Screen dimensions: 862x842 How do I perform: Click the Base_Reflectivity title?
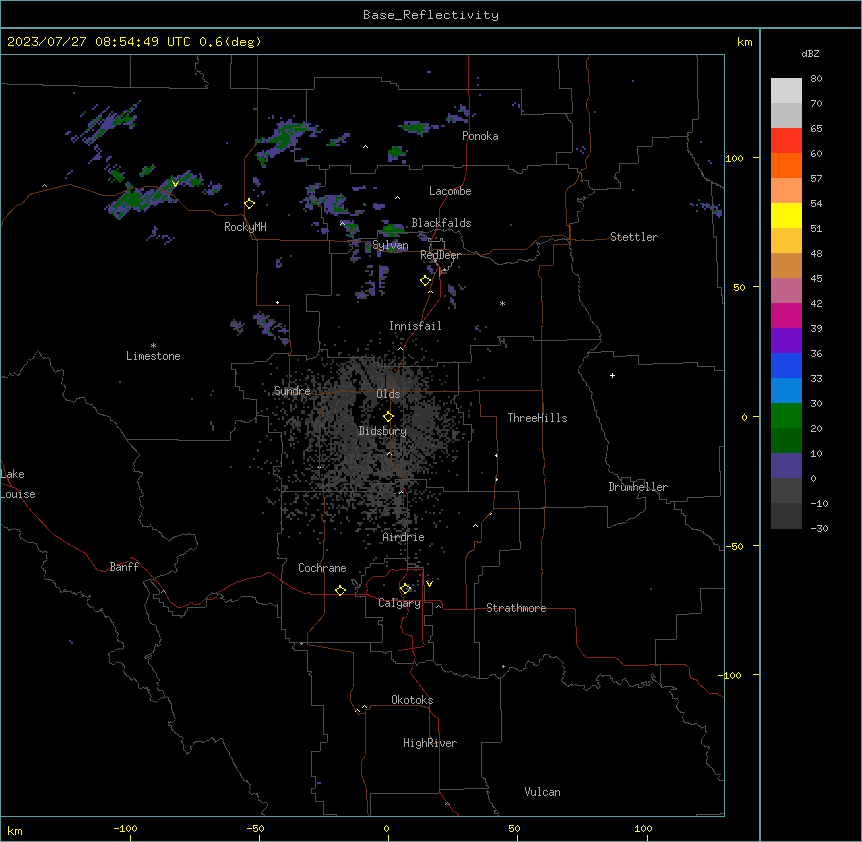pyautogui.click(x=431, y=15)
